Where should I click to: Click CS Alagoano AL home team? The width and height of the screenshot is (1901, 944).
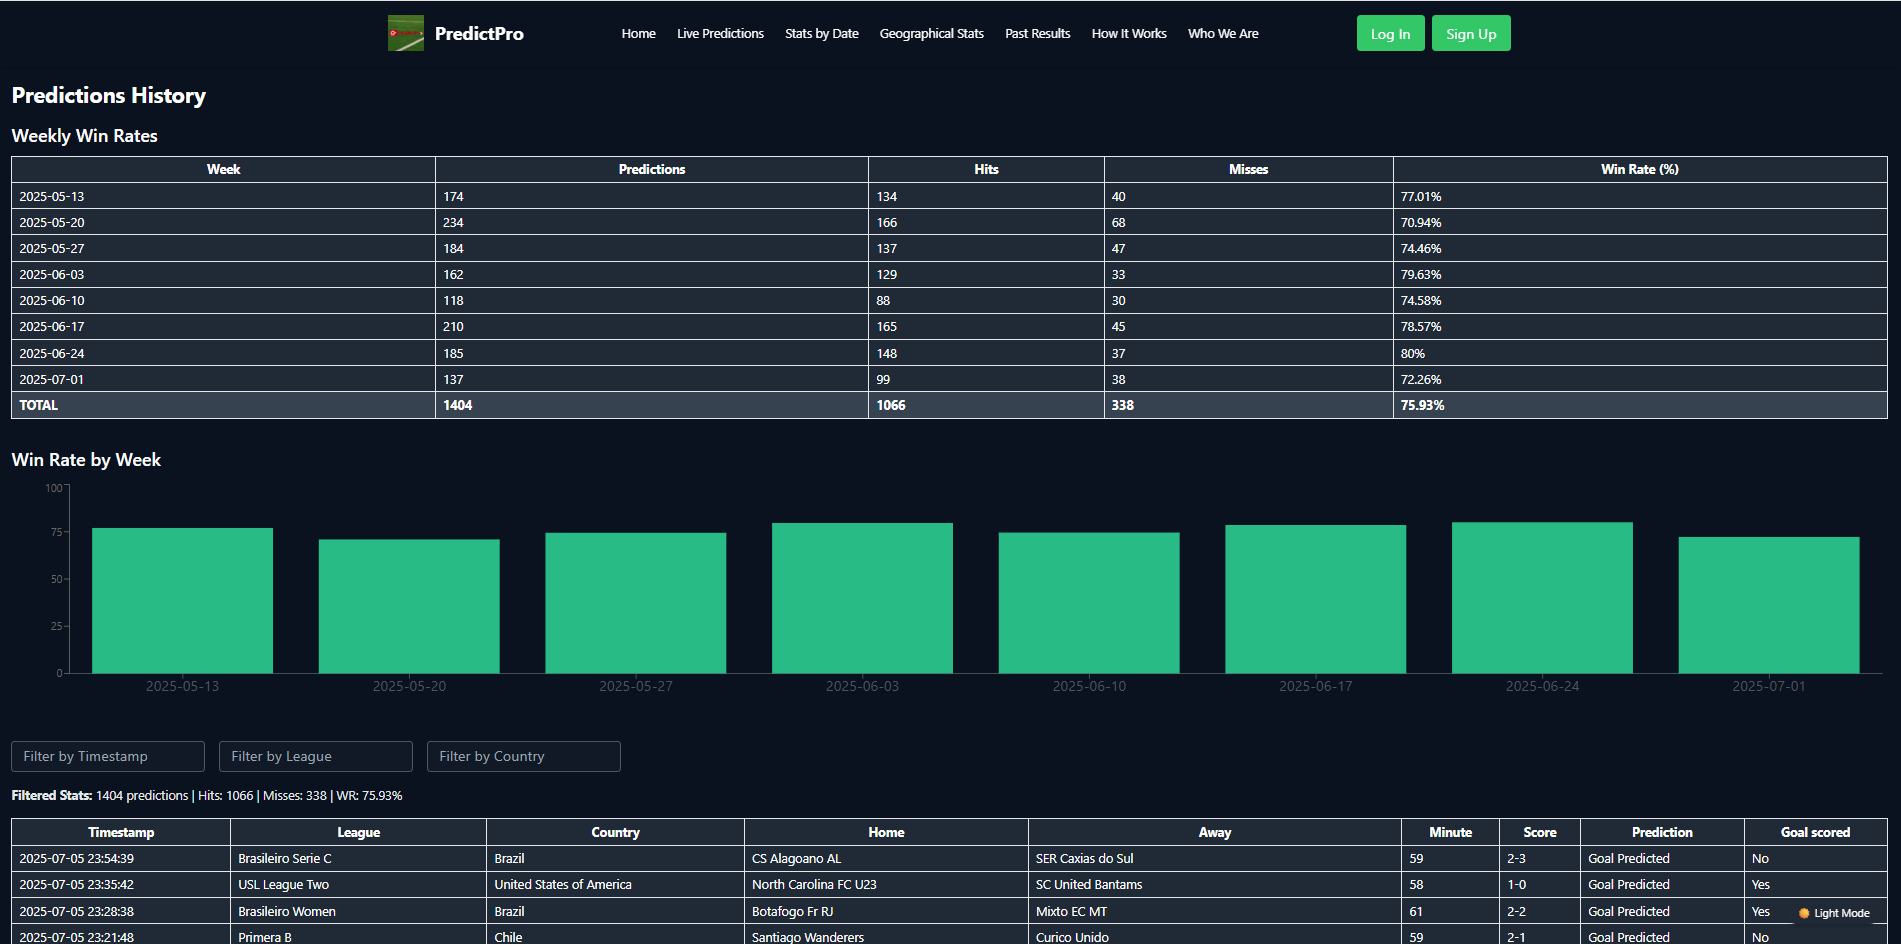coord(886,858)
